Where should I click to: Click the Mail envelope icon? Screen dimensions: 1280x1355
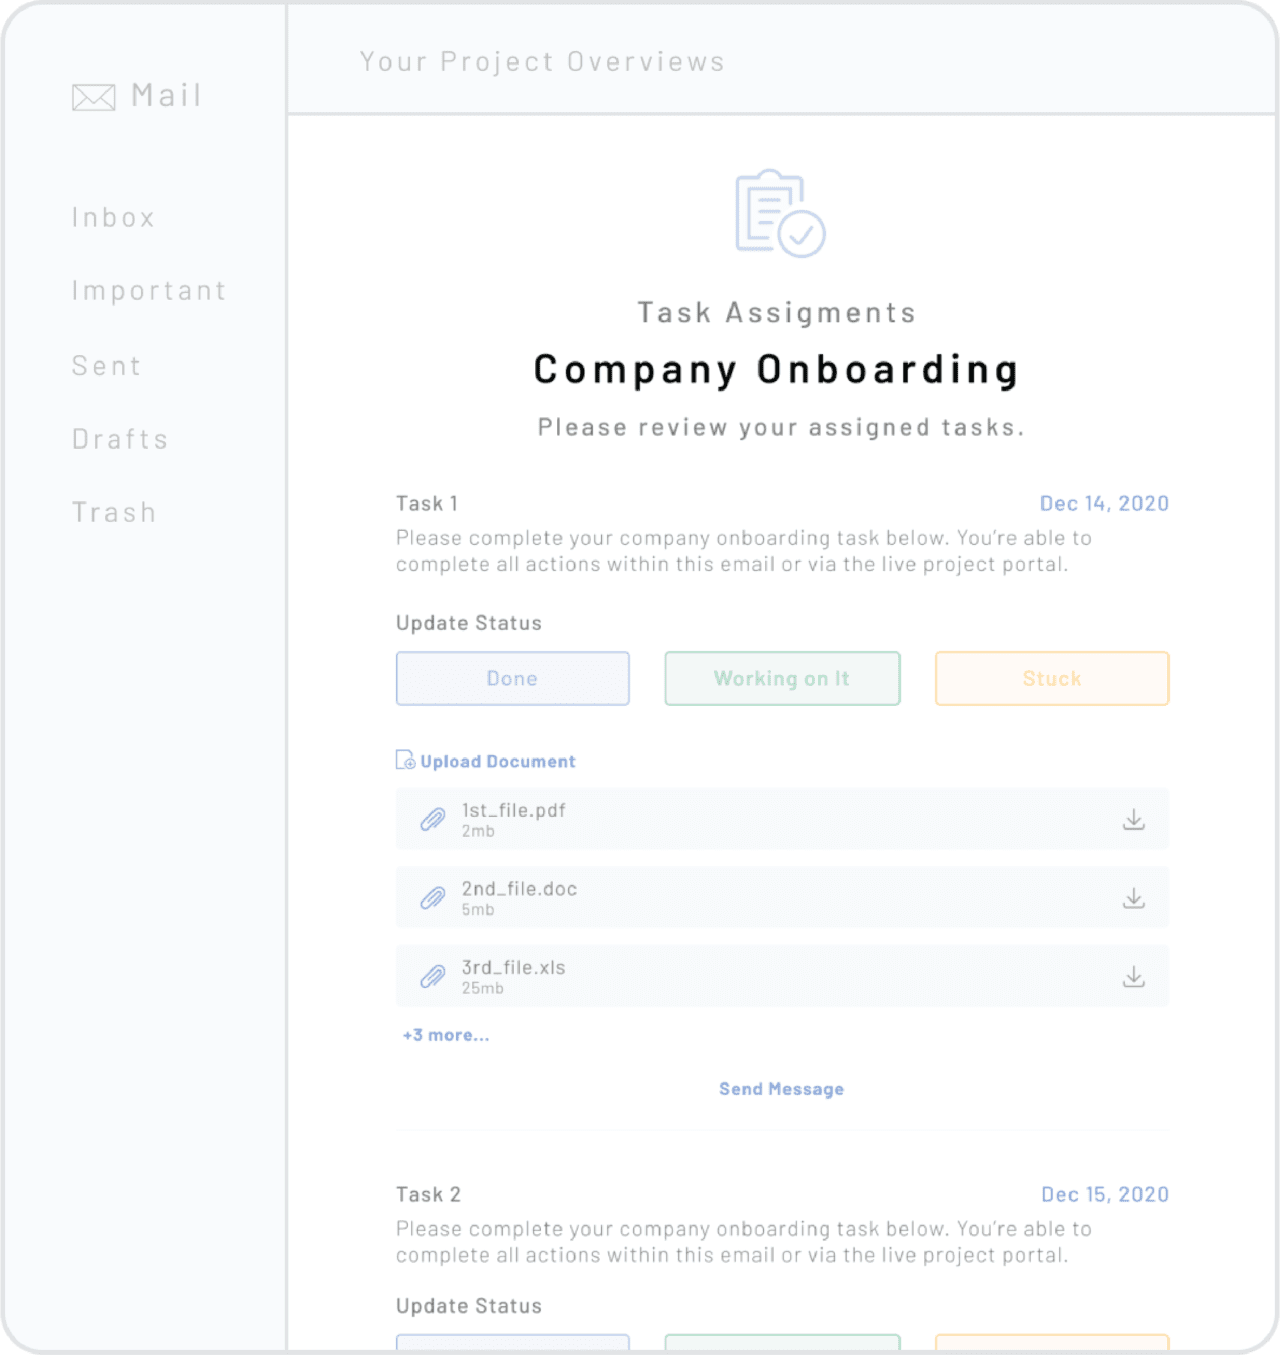(x=93, y=96)
